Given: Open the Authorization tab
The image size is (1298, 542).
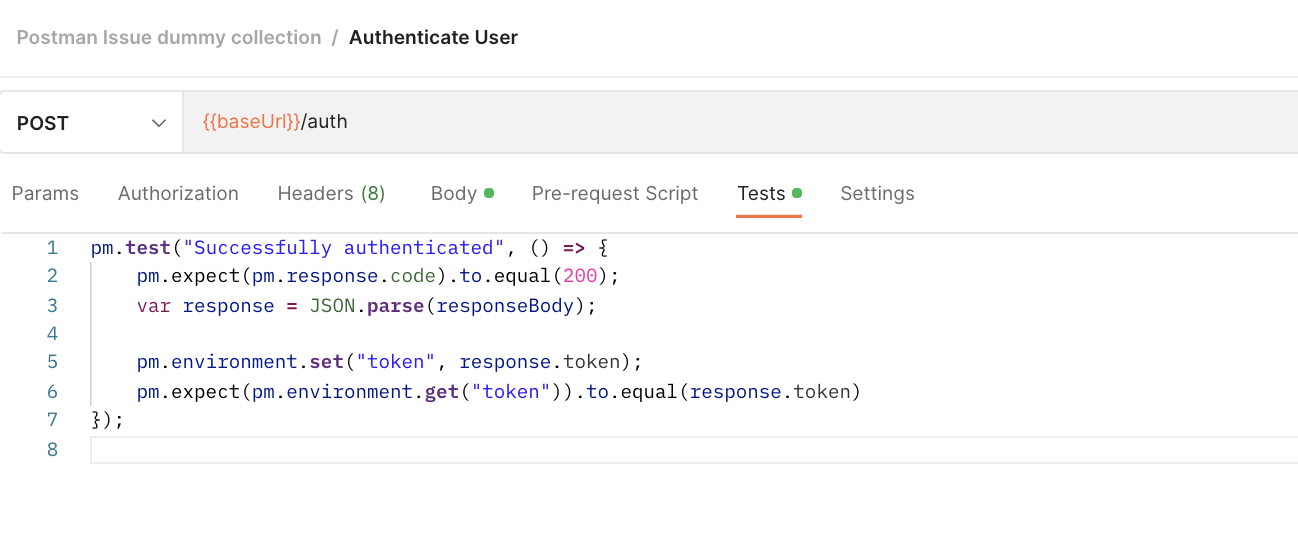Looking at the screenshot, I should pos(178,193).
